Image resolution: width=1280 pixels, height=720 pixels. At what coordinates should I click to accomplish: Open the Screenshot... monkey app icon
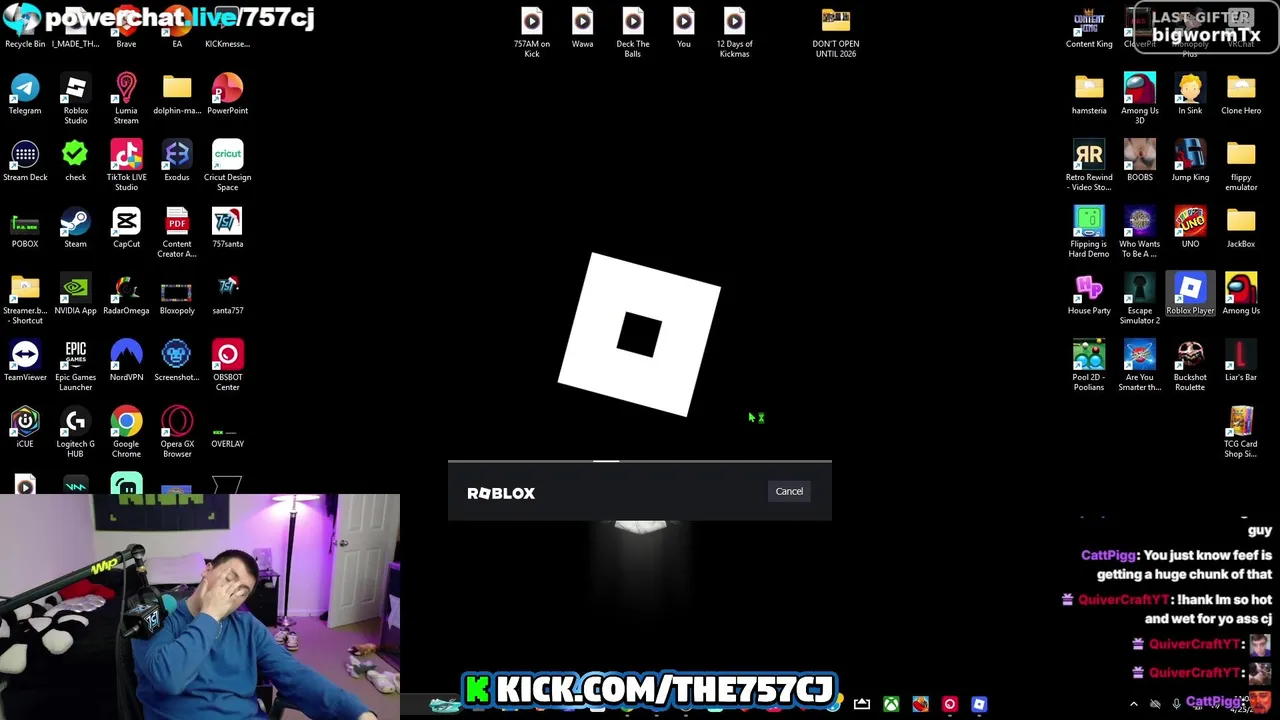pyautogui.click(x=177, y=360)
